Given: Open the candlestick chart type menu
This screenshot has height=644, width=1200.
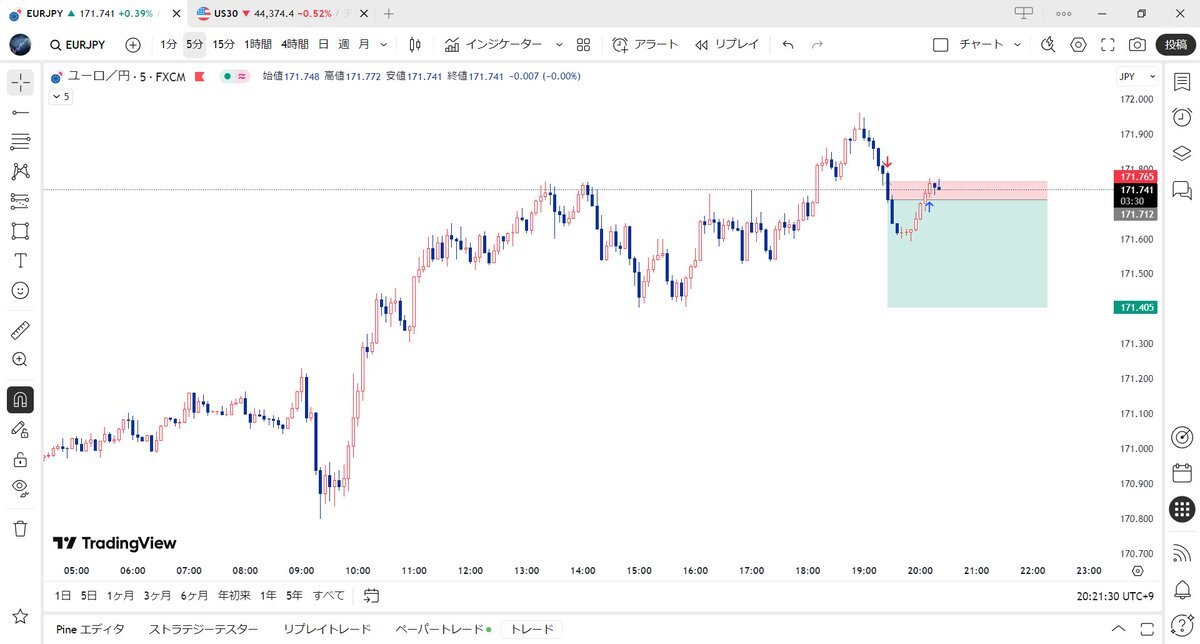Looking at the screenshot, I should [415, 45].
